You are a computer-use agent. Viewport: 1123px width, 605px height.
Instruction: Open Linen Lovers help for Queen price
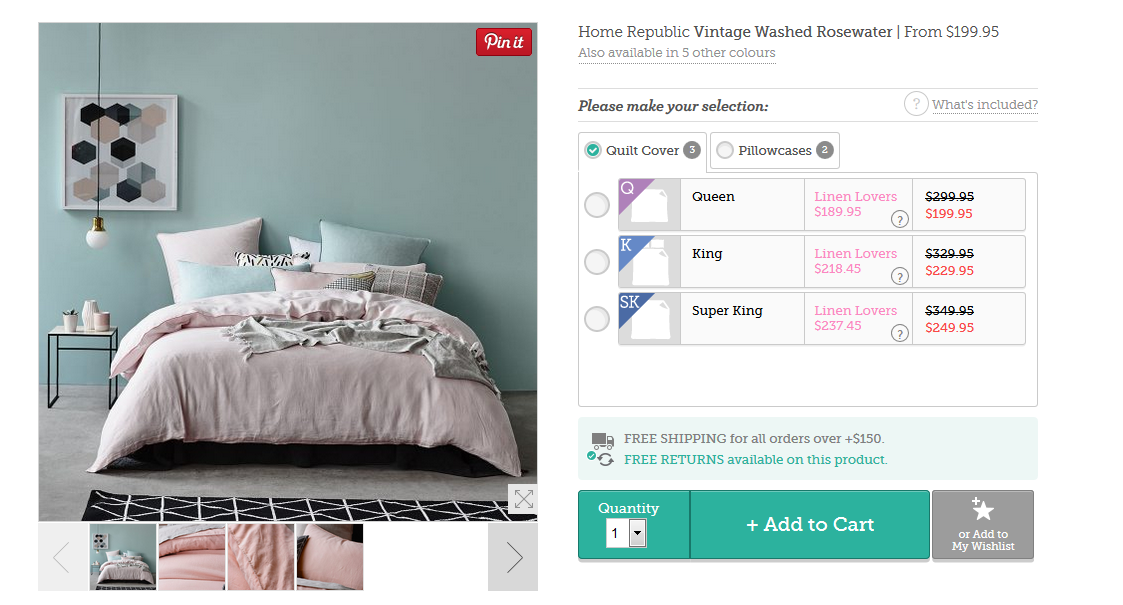tap(900, 219)
